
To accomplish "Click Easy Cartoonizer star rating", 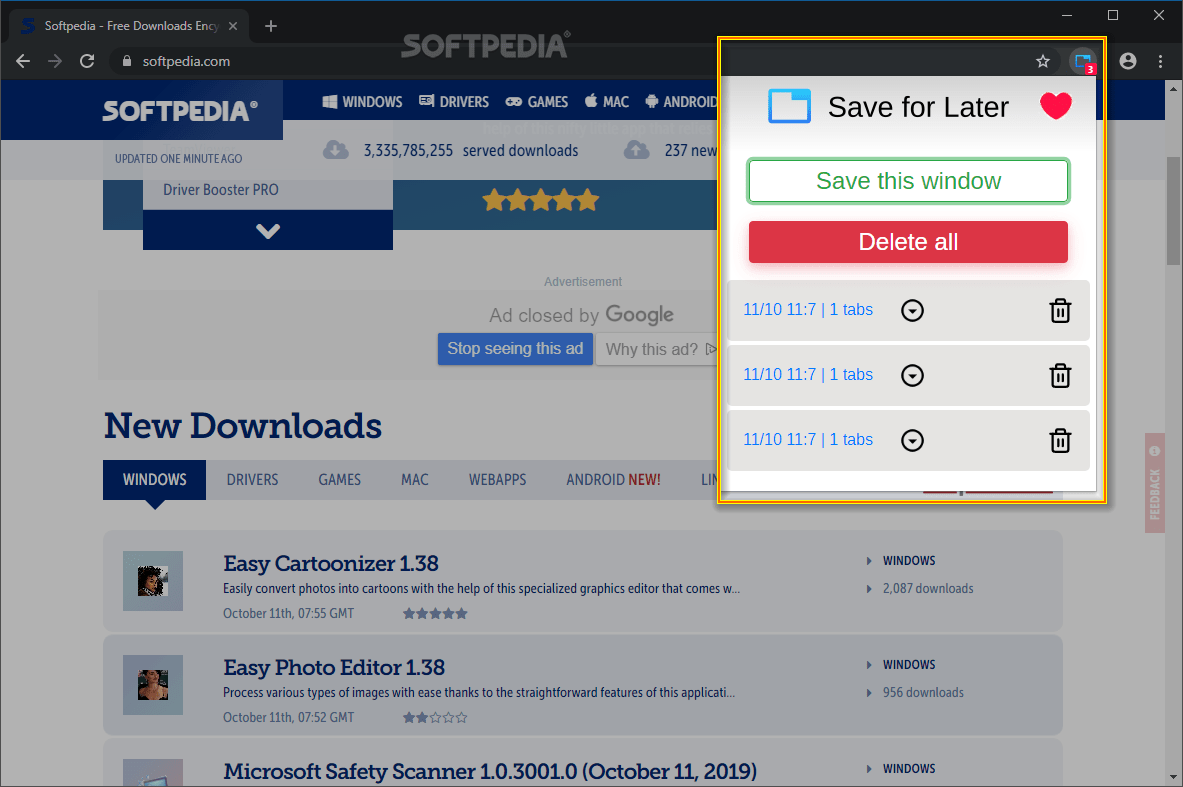I will point(435,613).
